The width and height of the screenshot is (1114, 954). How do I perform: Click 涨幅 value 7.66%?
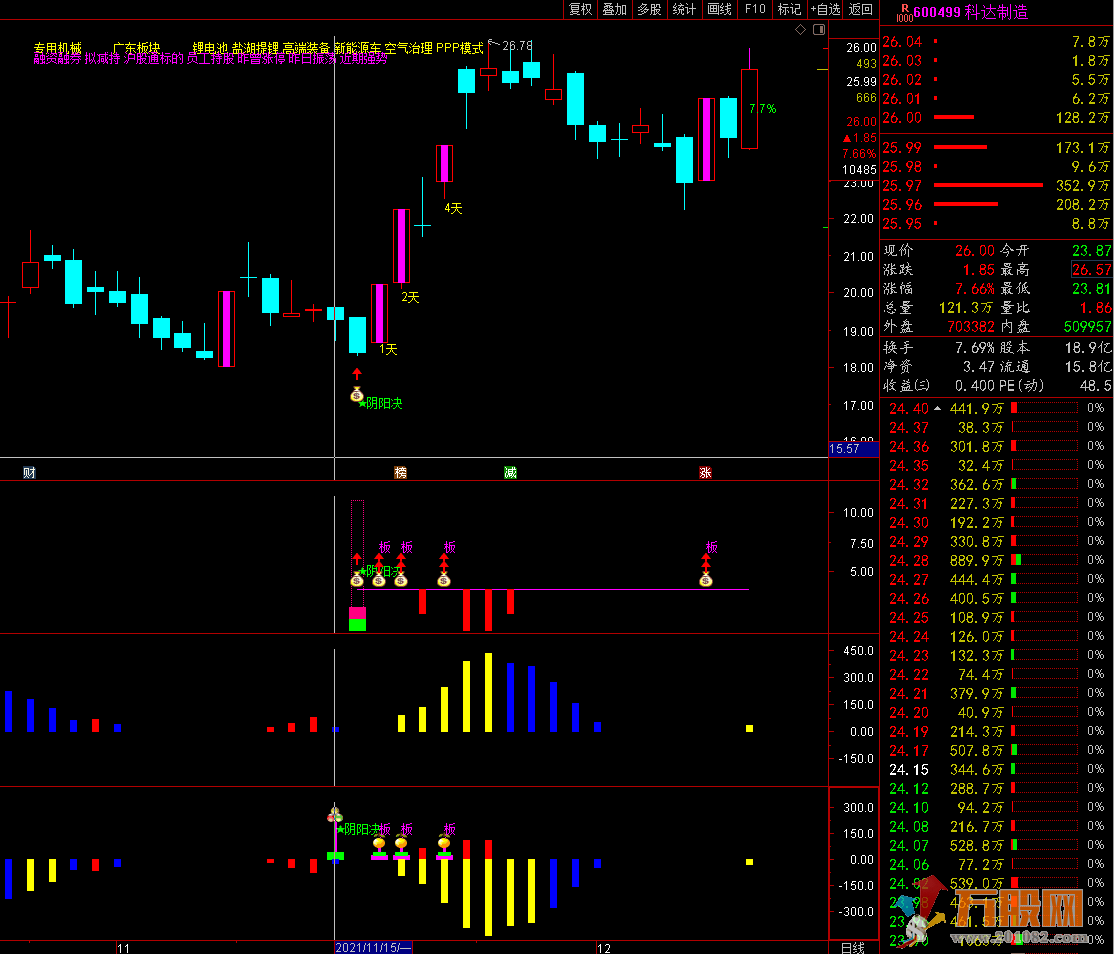pyautogui.click(x=975, y=288)
